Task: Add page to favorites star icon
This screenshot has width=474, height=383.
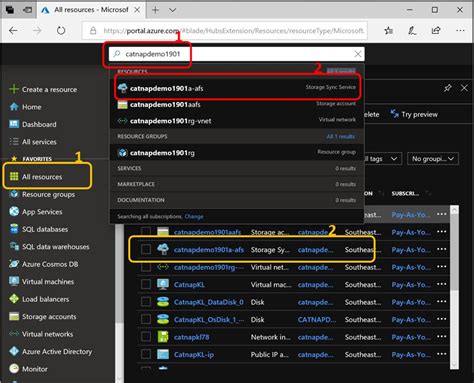Action: (x=388, y=31)
